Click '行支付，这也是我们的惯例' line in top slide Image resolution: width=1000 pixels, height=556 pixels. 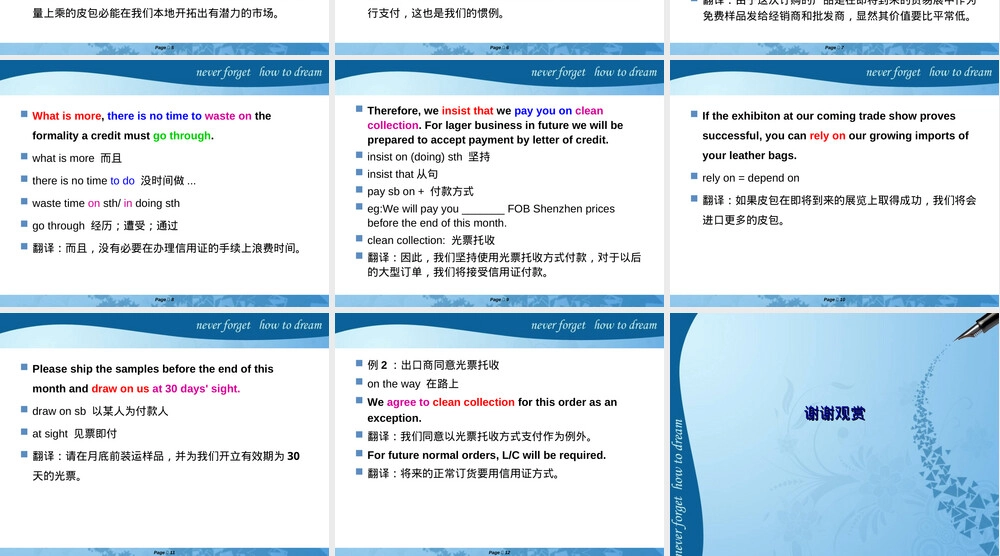pos(436,13)
